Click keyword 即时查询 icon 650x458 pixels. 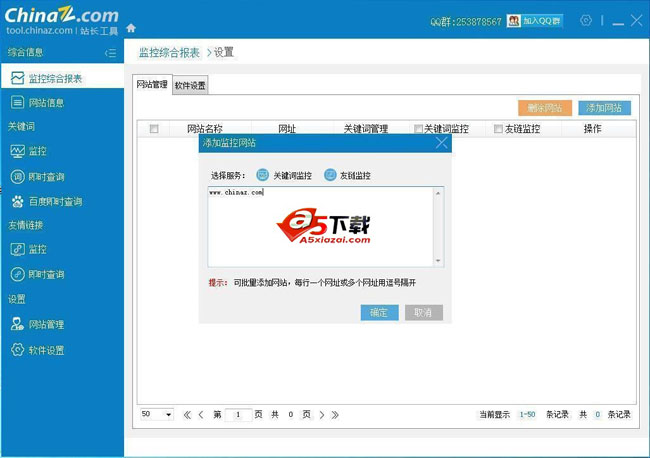point(17,177)
